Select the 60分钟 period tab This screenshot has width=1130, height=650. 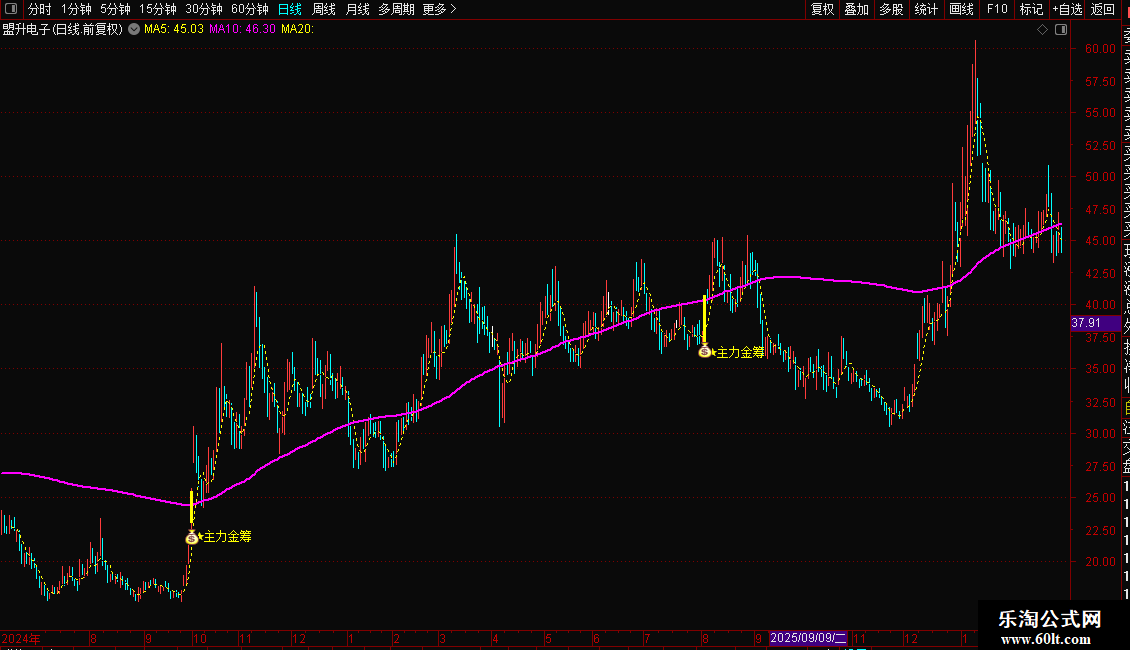coord(250,9)
